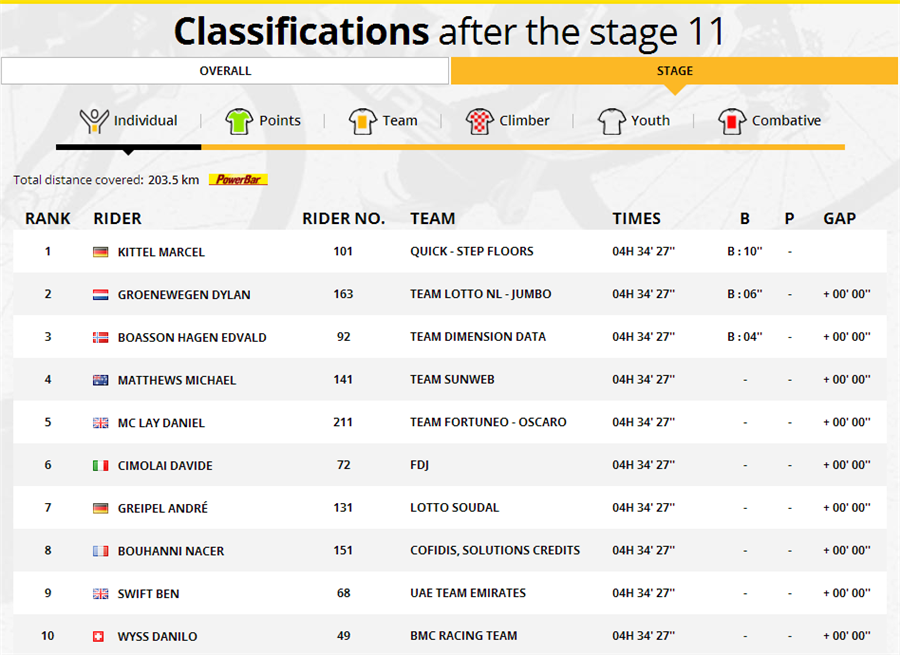Click the red Combative jersey icon
Viewport: 900px width, 655px height.
tap(732, 121)
